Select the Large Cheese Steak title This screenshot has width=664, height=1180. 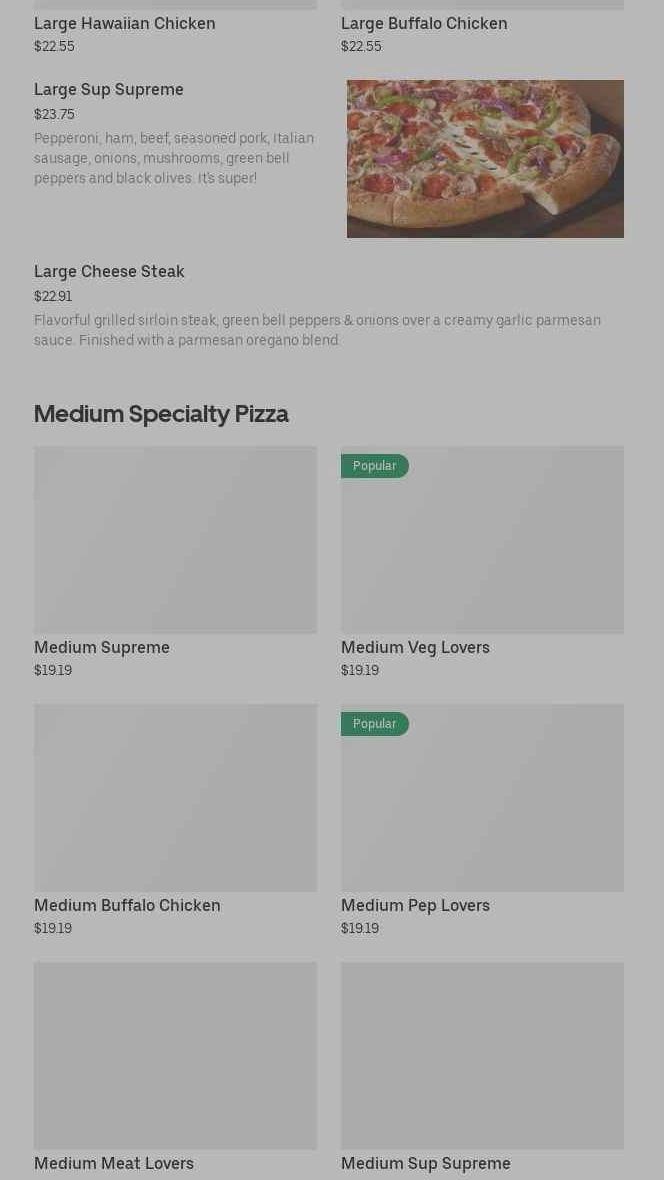109,272
